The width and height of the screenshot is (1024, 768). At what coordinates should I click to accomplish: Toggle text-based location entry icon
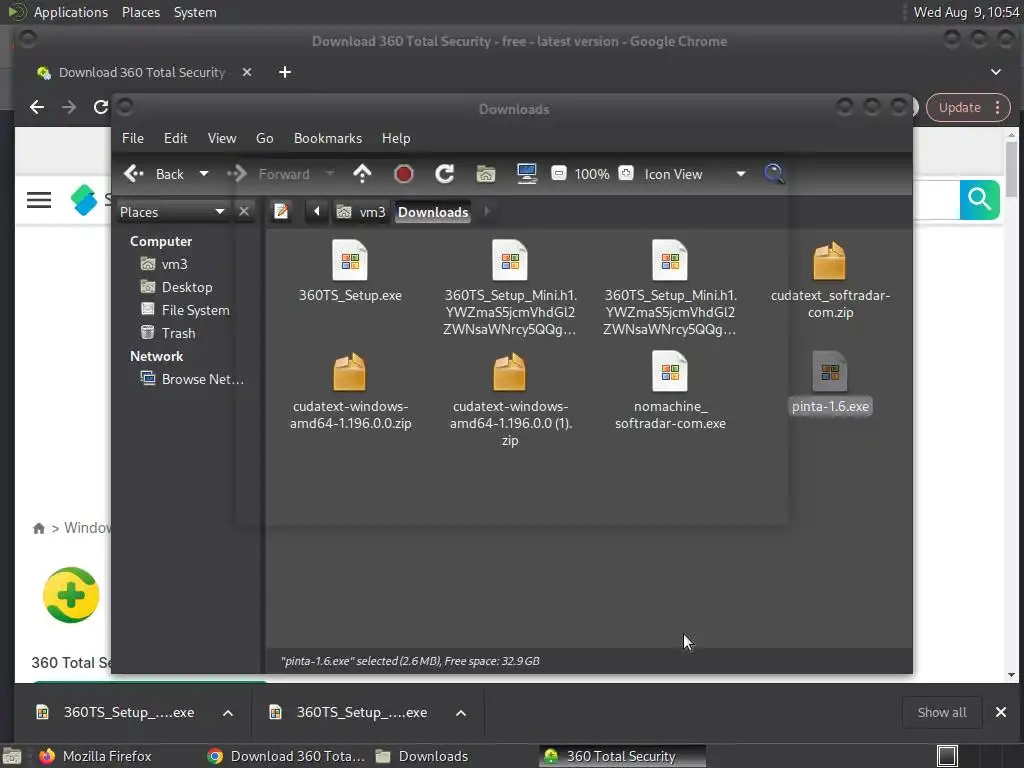[281, 212]
